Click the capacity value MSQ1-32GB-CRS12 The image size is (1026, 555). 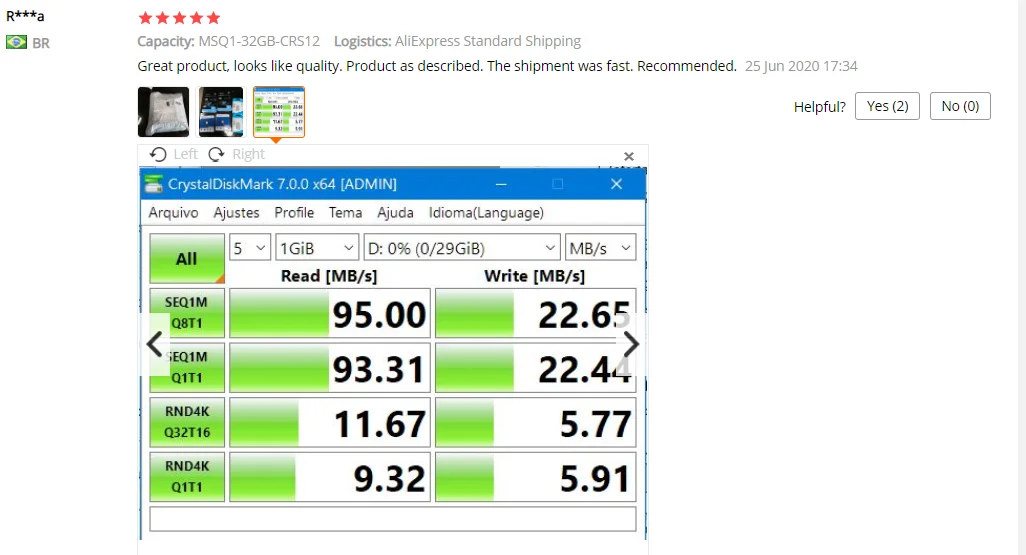point(259,41)
